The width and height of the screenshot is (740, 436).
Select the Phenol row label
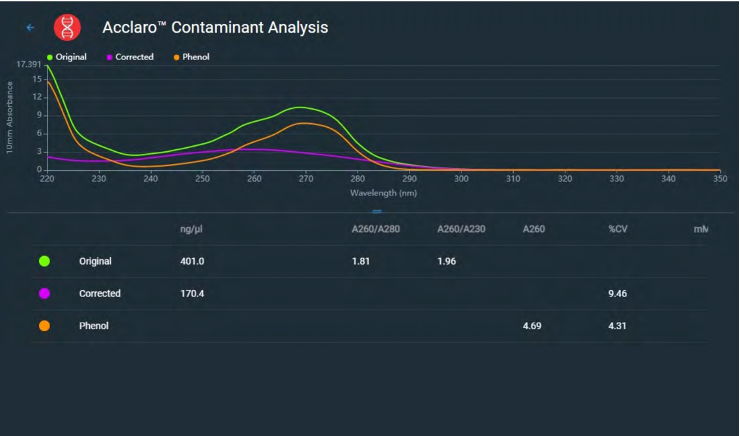[94, 326]
